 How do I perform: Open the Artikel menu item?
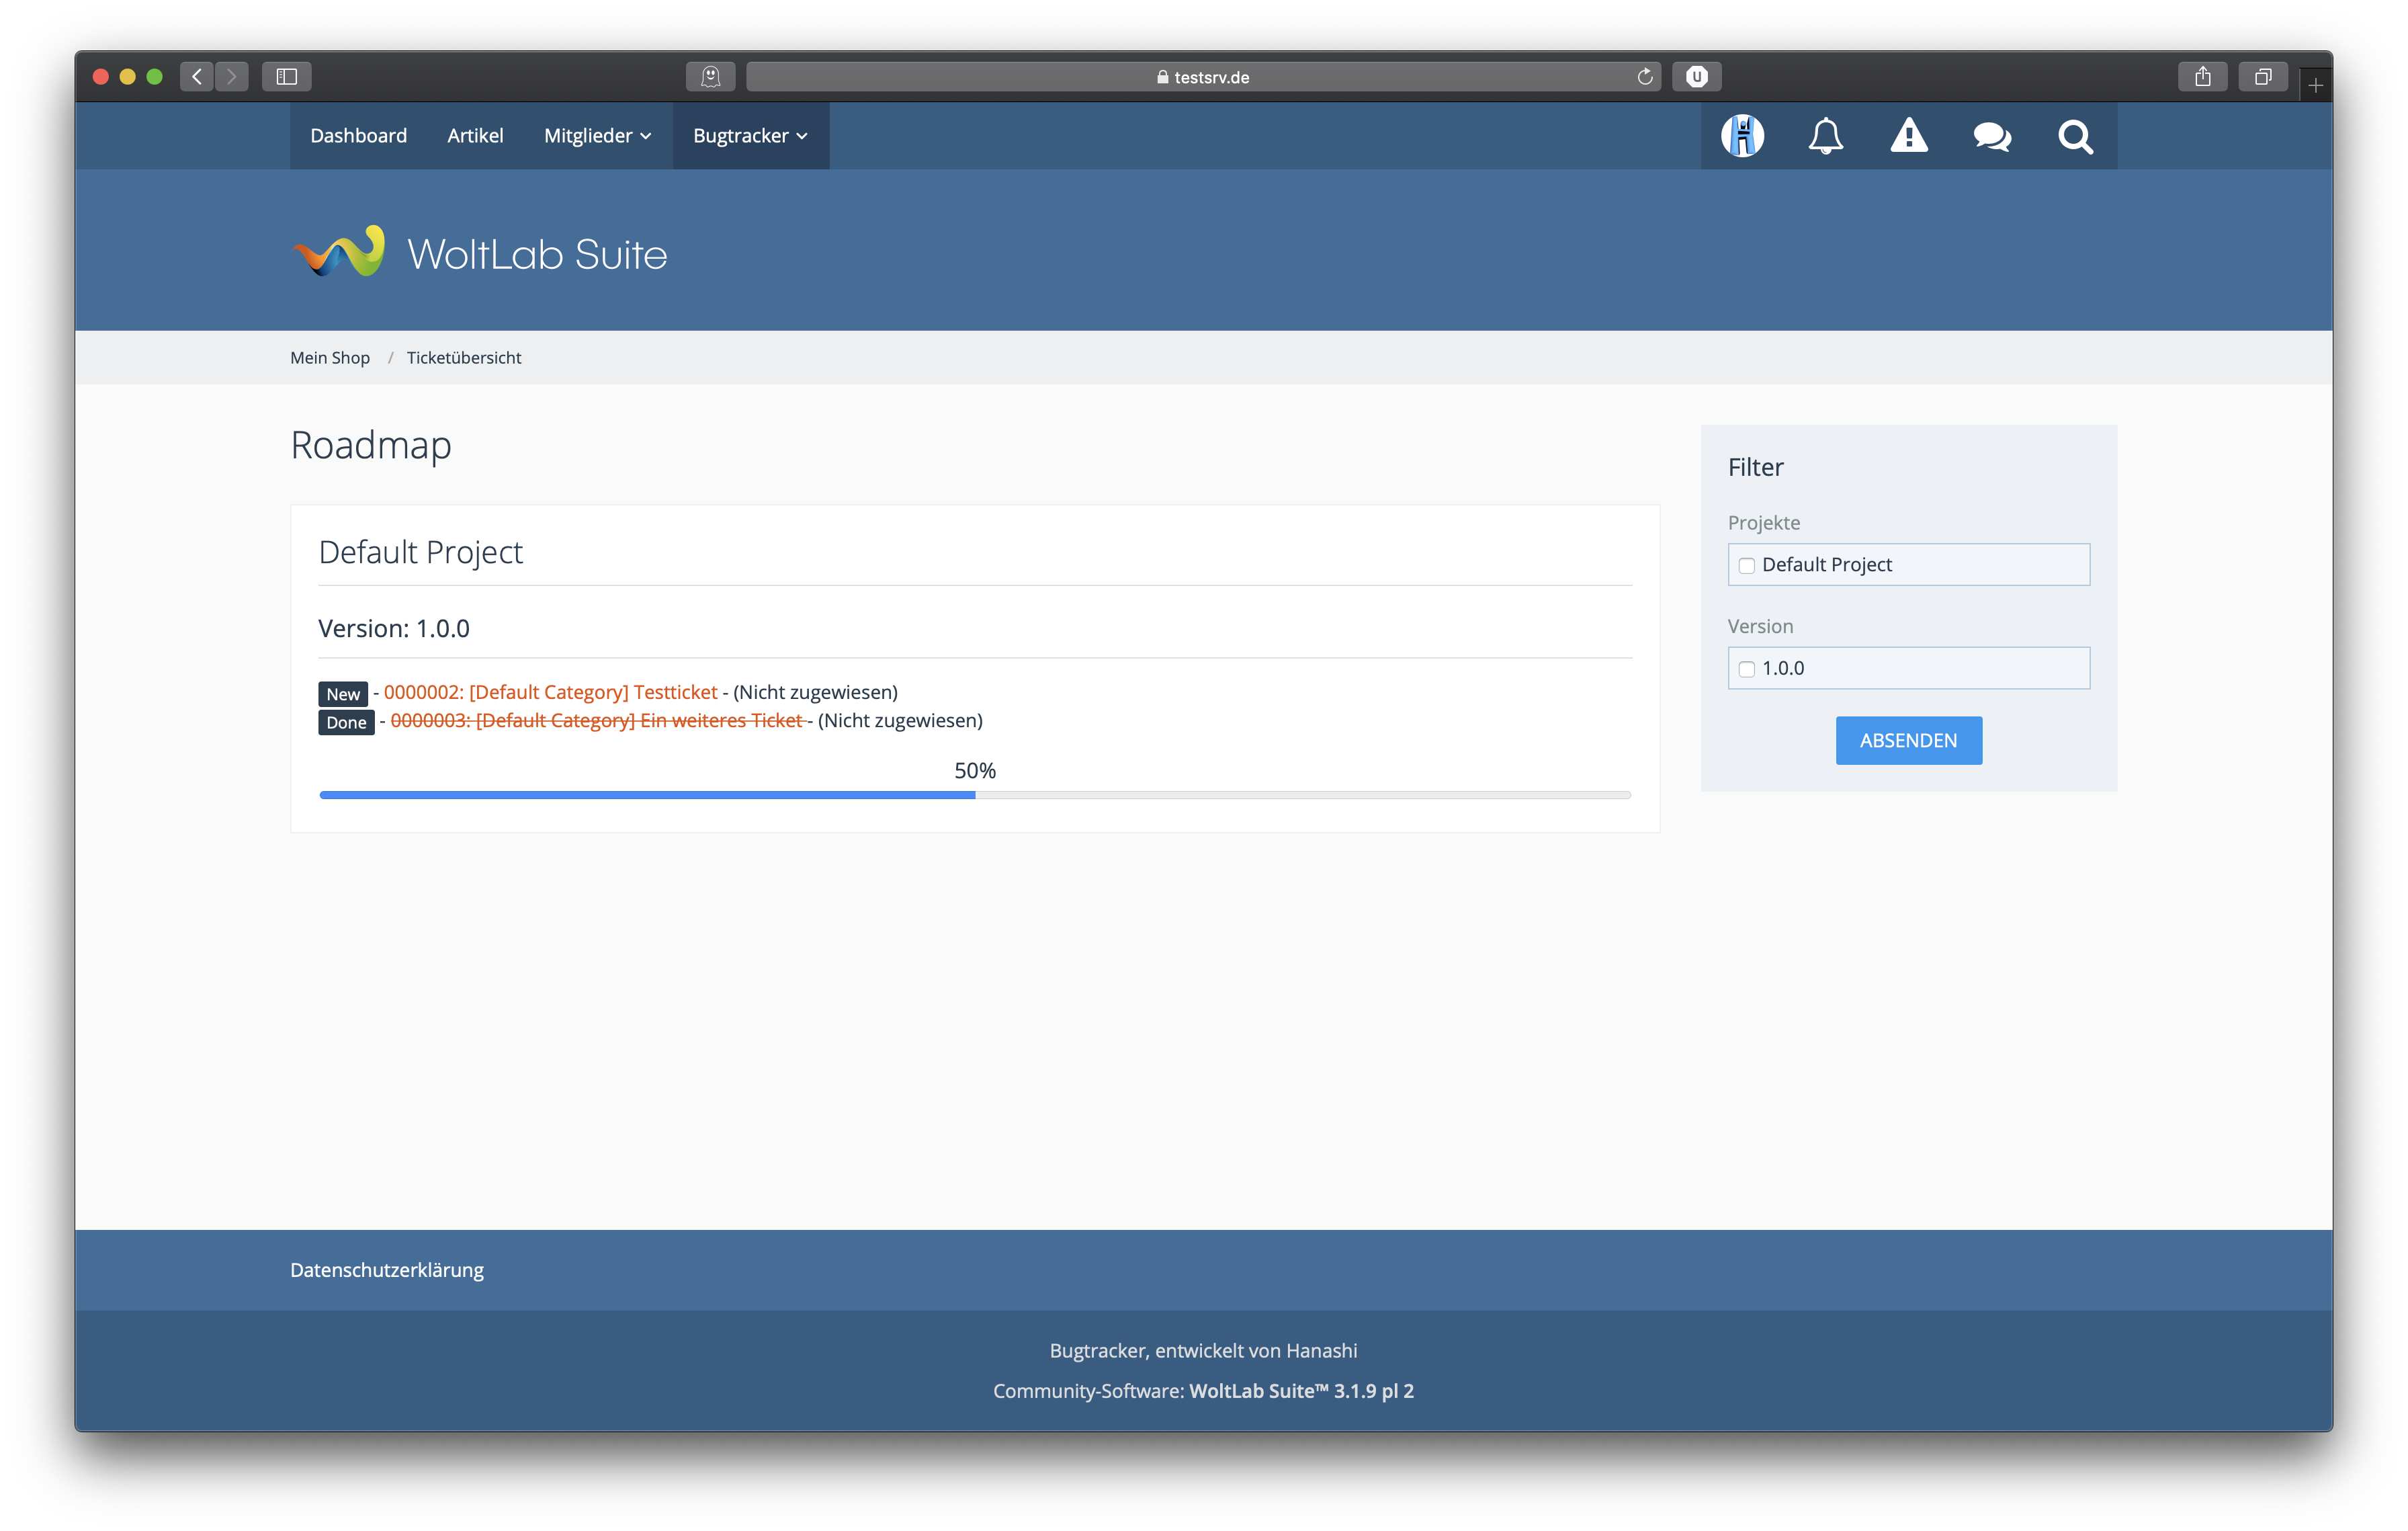pyautogui.click(x=475, y=136)
